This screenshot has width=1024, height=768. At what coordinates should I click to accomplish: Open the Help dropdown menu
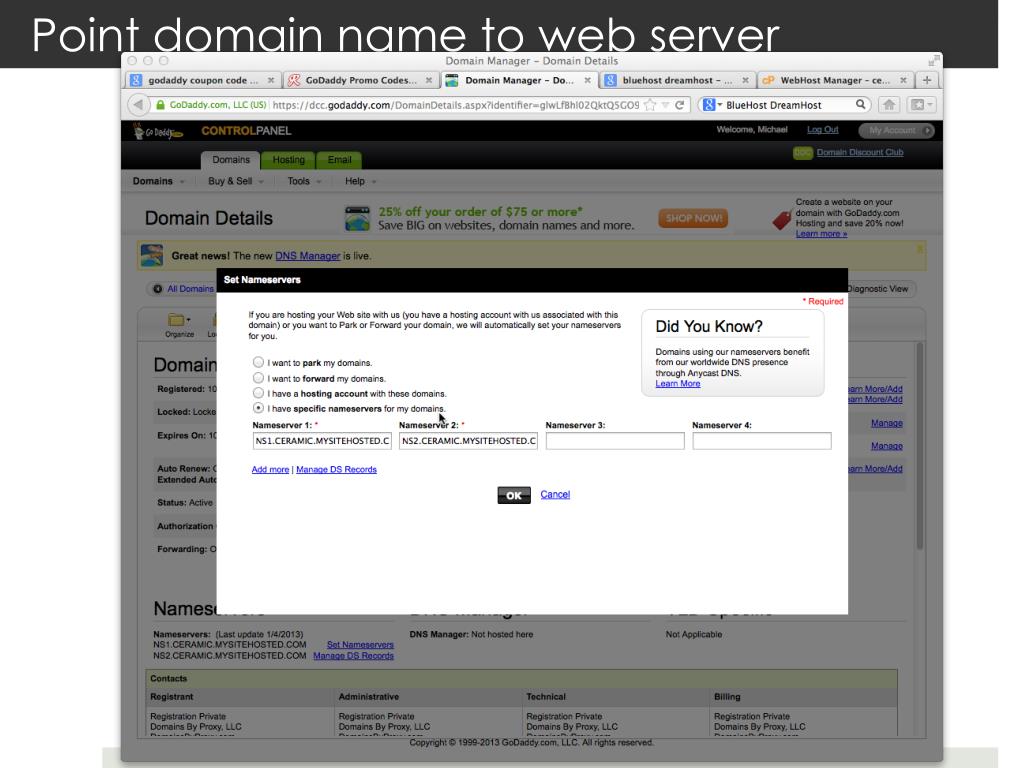360,181
